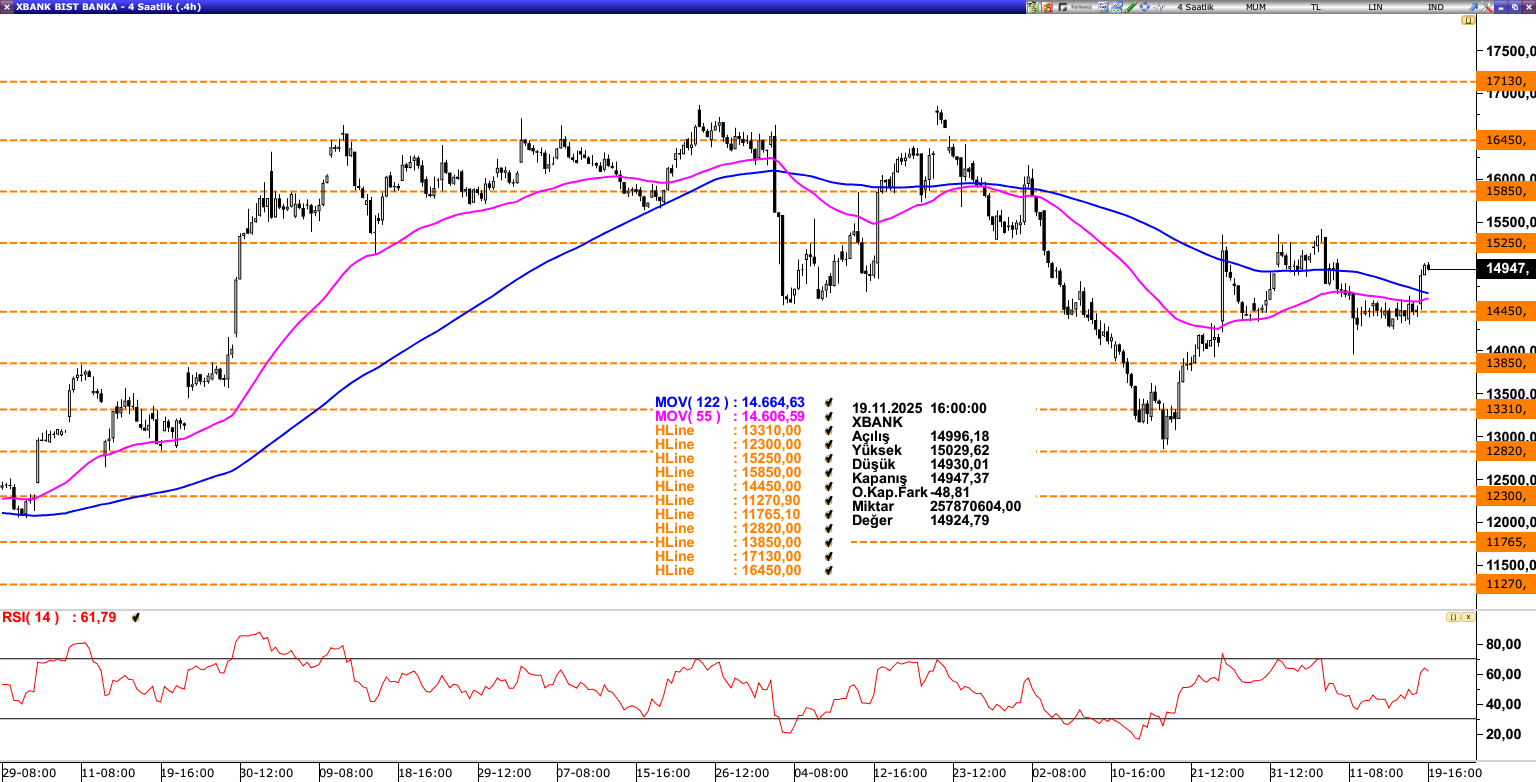
Task: Close the RSI panel with X button
Action: tap(1468, 618)
